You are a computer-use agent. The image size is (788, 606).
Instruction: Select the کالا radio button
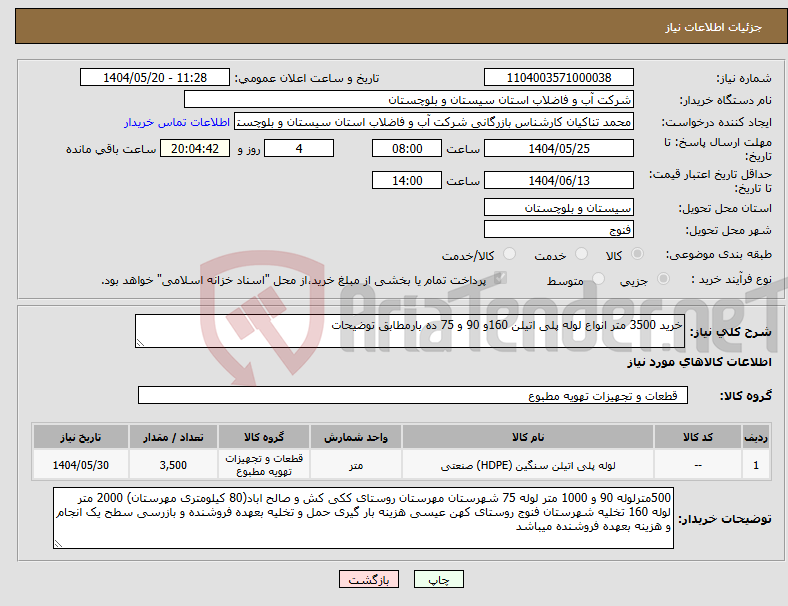pyautogui.click(x=637, y=254)
